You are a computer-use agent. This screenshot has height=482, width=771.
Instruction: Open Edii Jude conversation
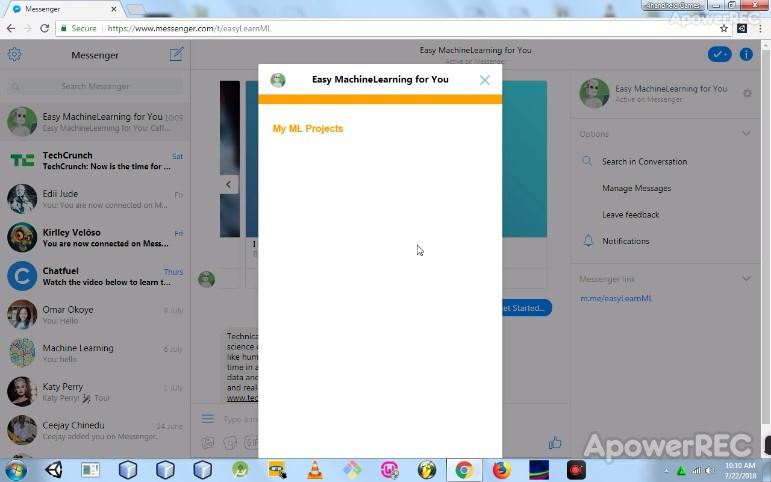[x=95, y=199]
